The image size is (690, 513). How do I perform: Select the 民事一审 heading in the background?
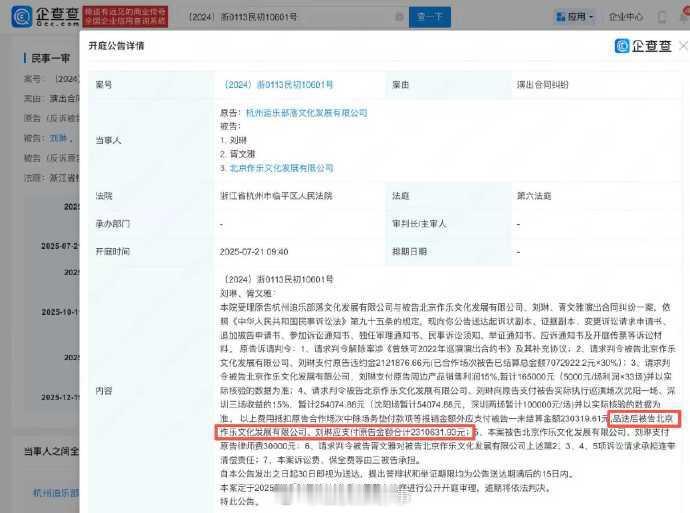tap(50, 58)
